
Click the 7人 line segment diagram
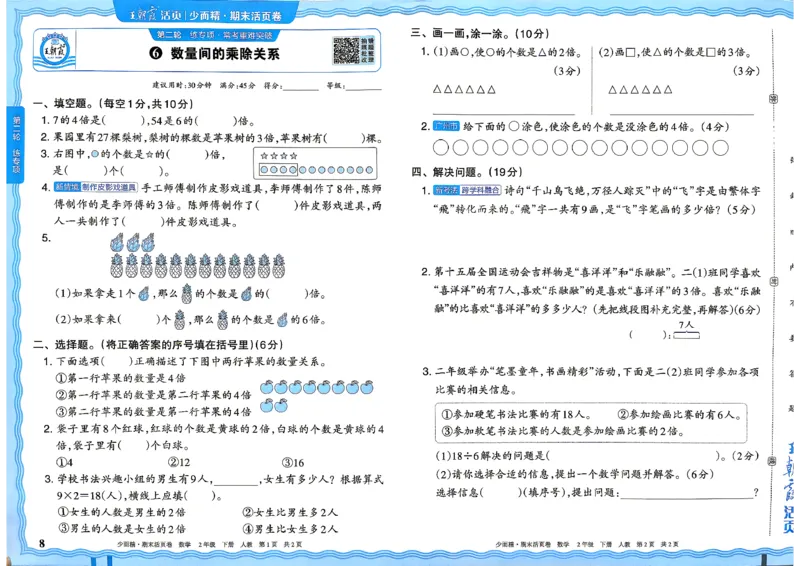[686, 330]
